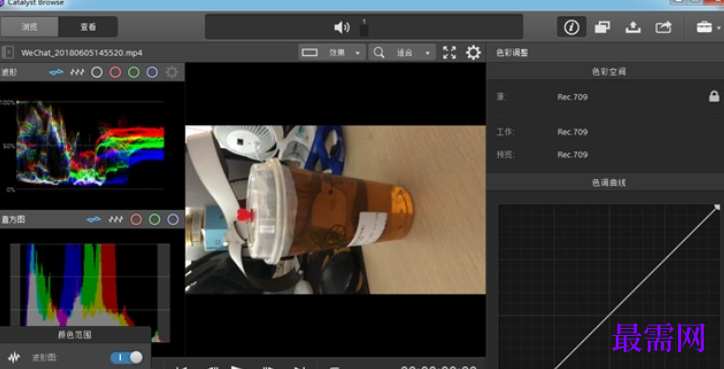
Task: Click the waveform icon beside 波形图
Action: (x=14, y=357)
